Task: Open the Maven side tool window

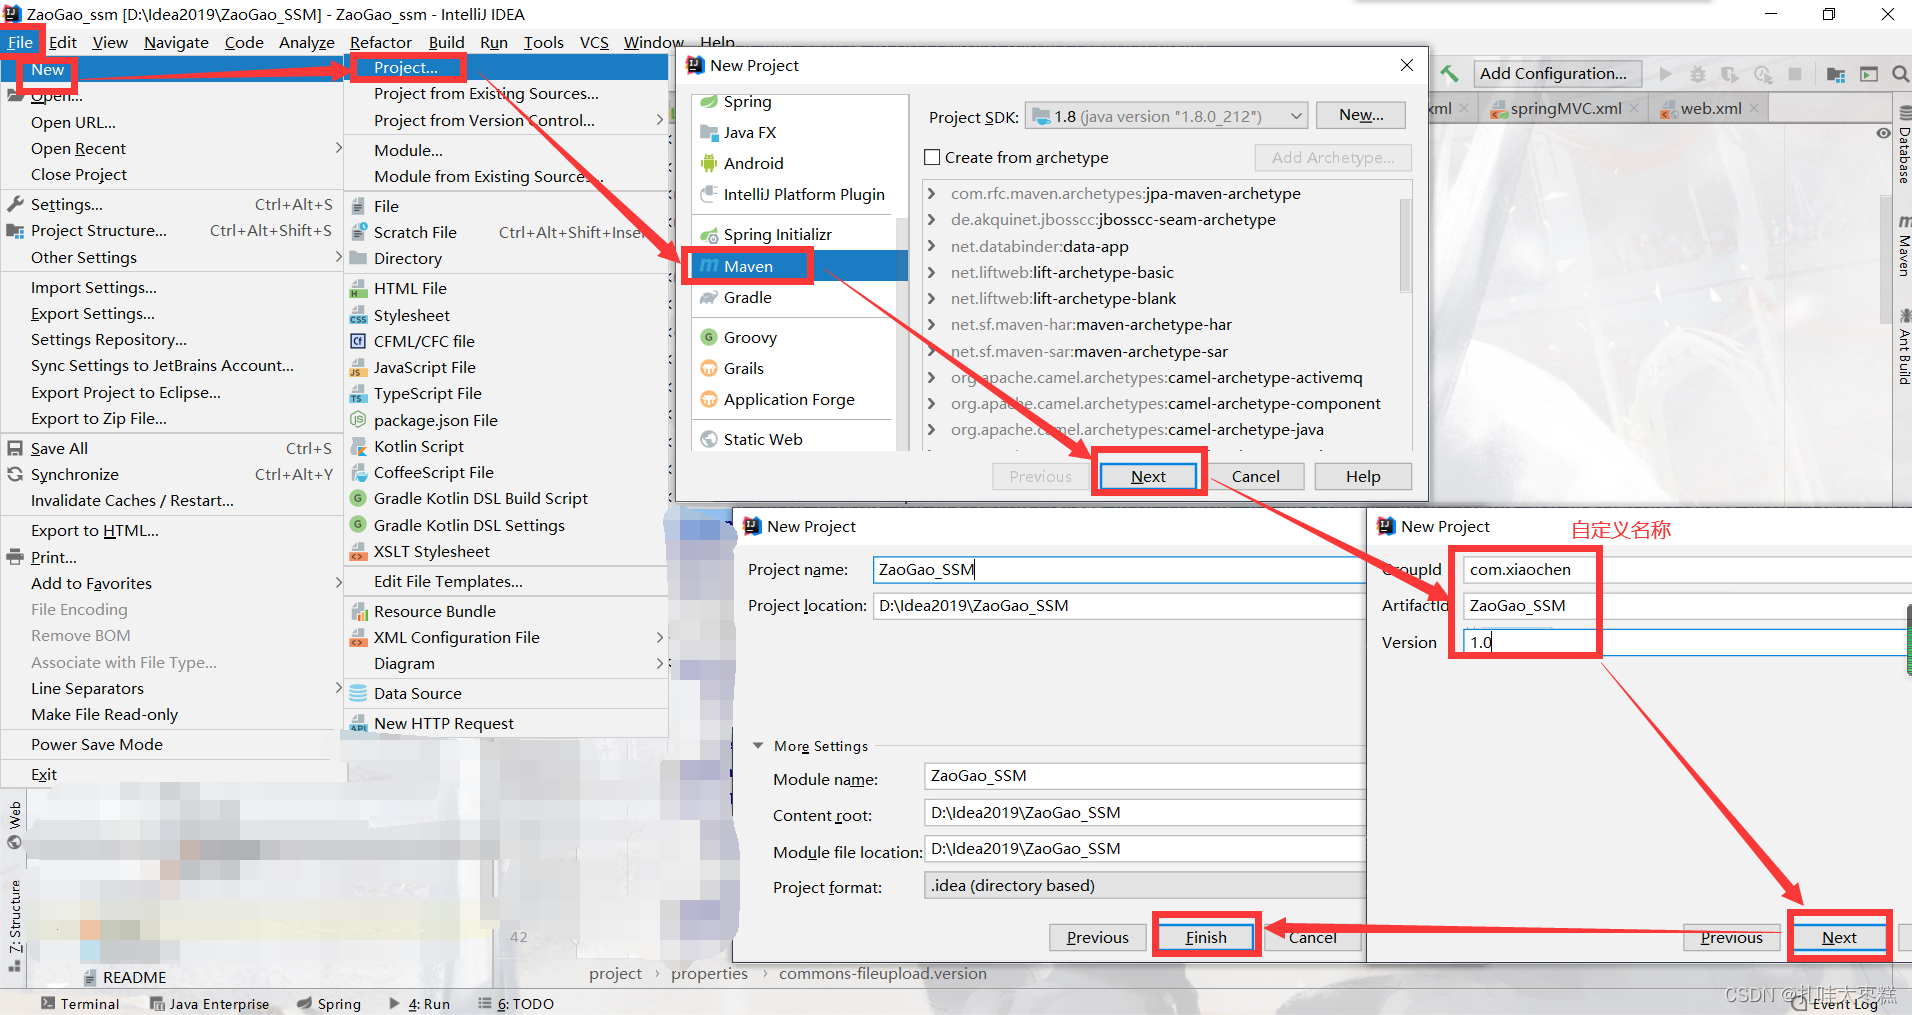Action: (x=1903, y=246)
